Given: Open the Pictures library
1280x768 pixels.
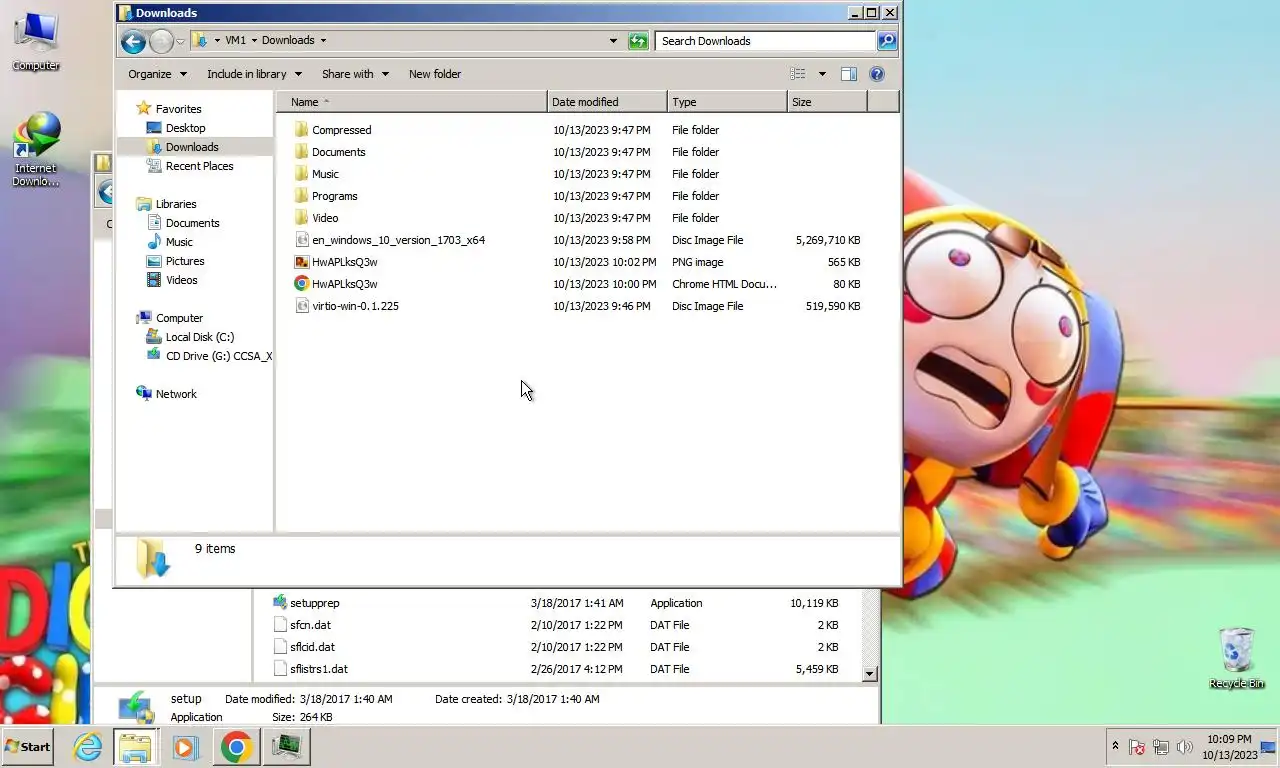Looking at the screenshot, I should pos(184,261).
